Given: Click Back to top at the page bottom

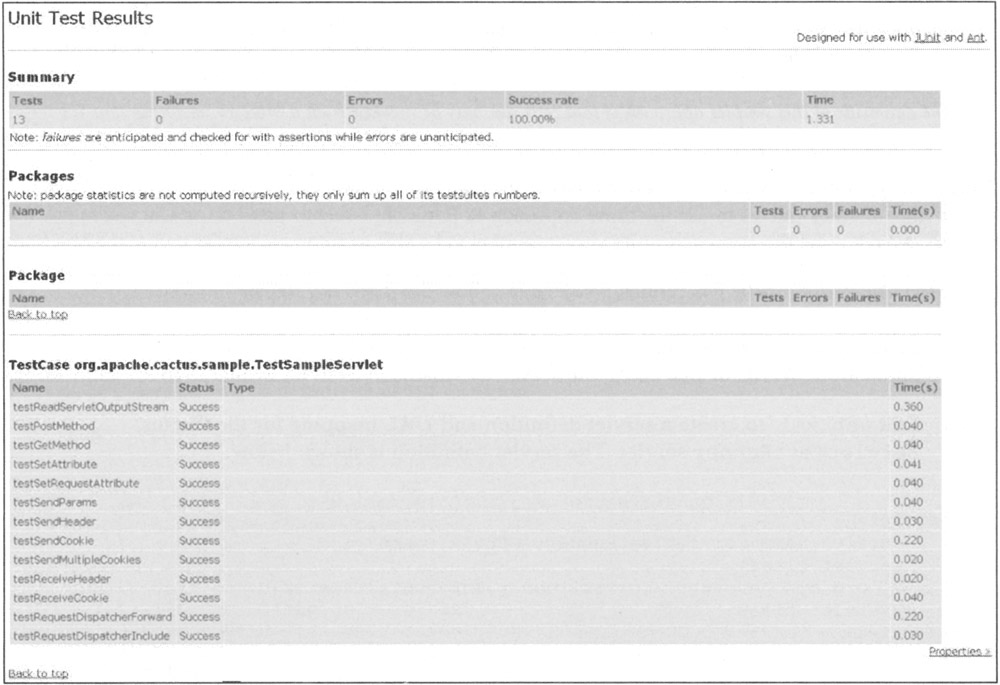Looking at the screenshot, I should [x=38, y=673].
